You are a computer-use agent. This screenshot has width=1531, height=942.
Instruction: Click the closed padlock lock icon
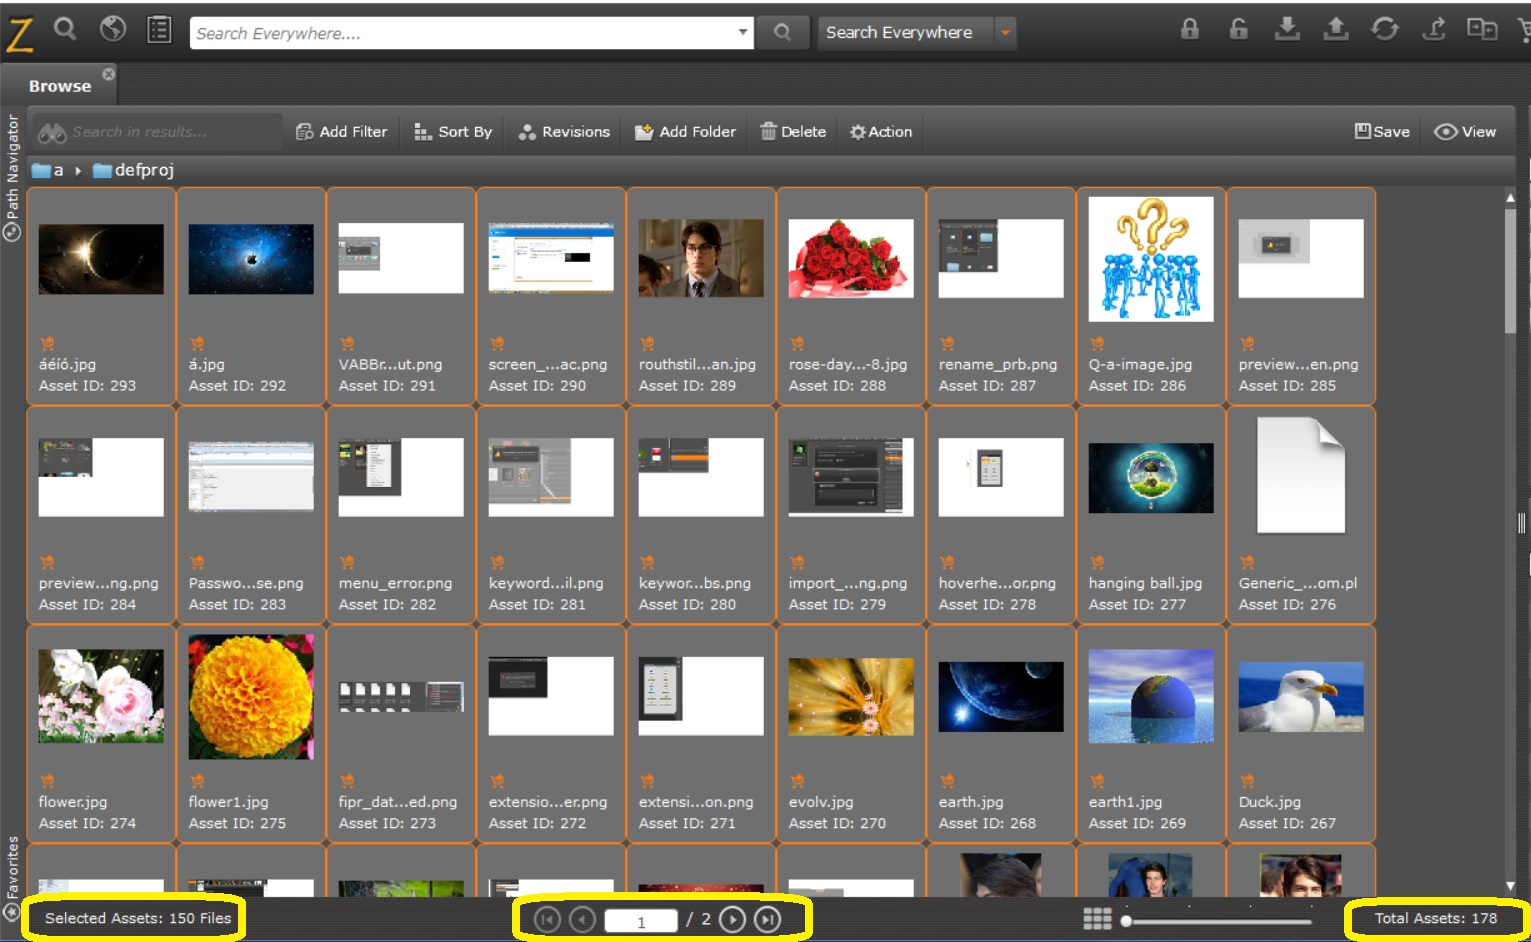(x=1190, y=29)
